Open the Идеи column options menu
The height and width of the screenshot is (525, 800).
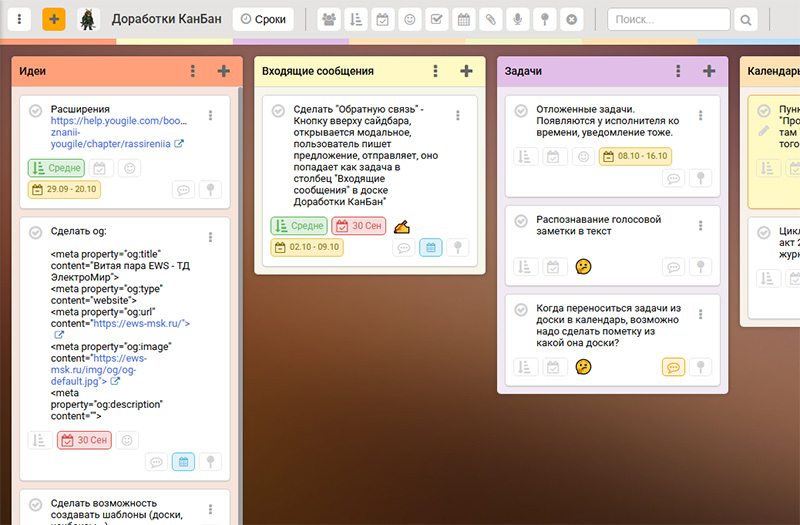(x=193, y=71)
